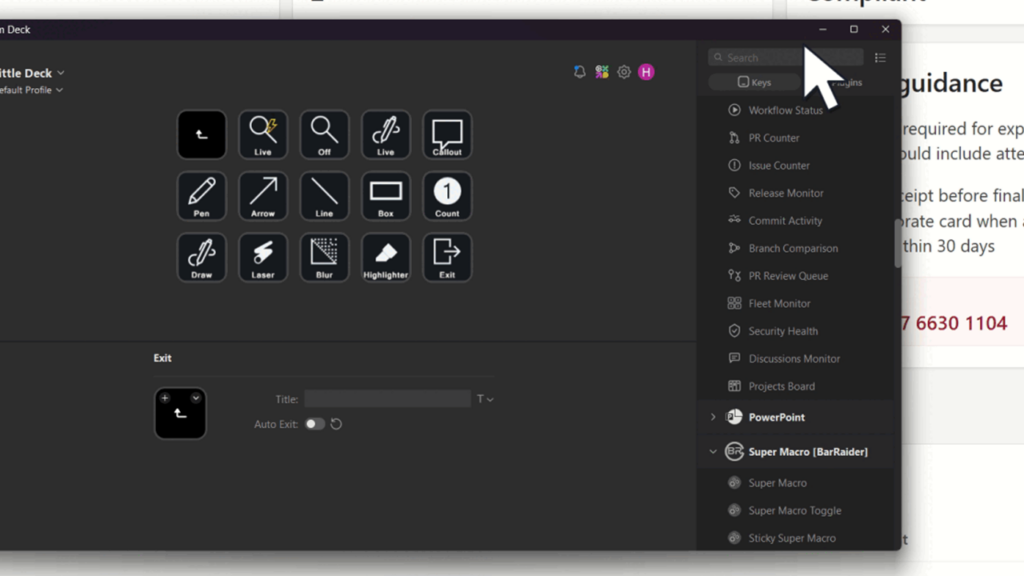The image size is (1024, 576).
Task: Select the Arrow key
Action: [x=263, y=196]
